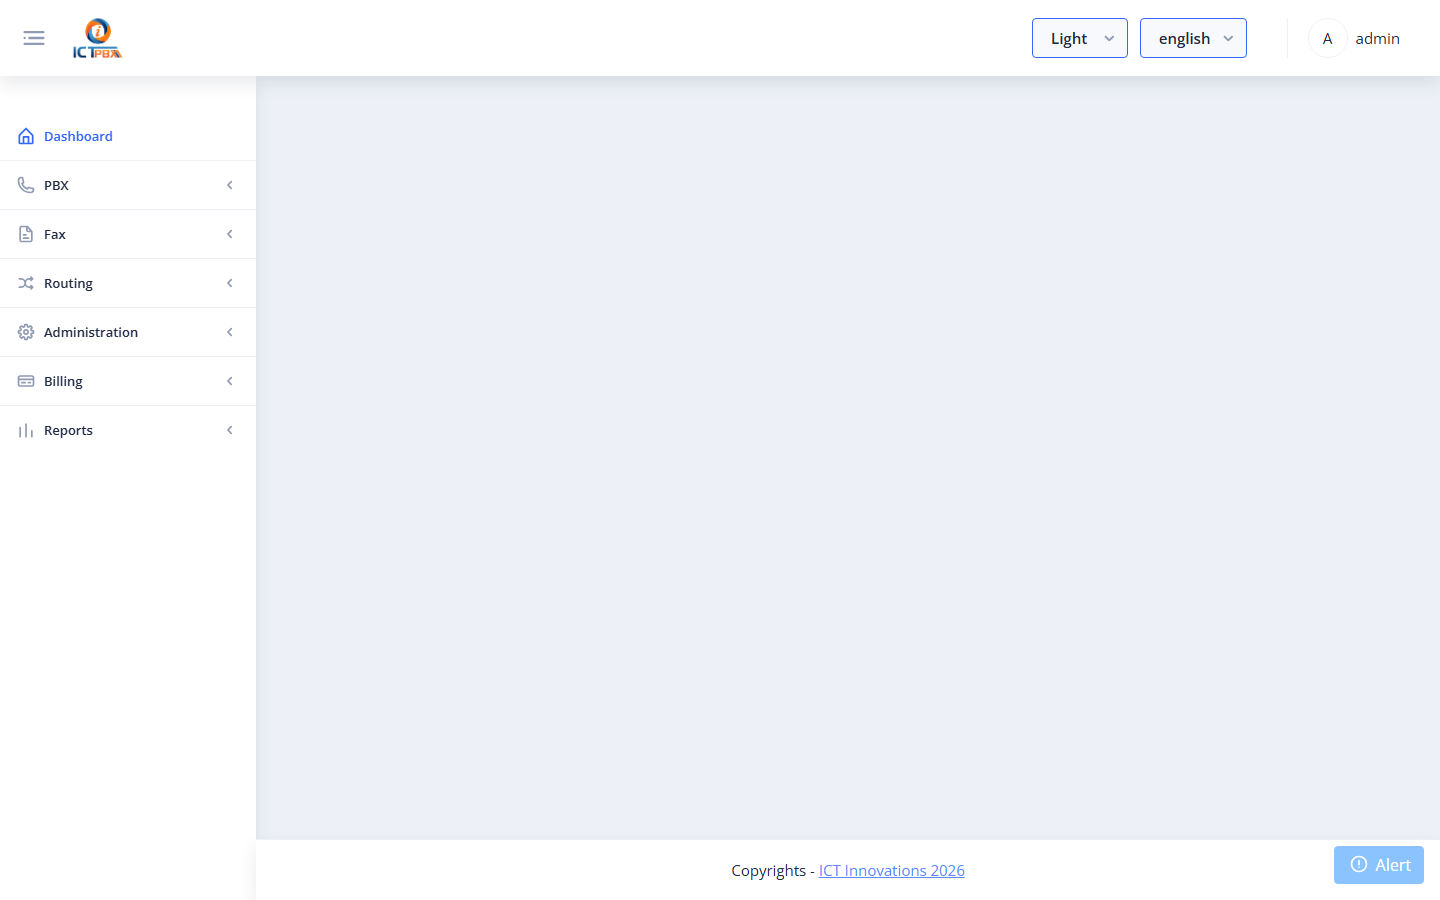Click the Billing card icon
Screen dimensions: 1440x900
tap(26, 381)
